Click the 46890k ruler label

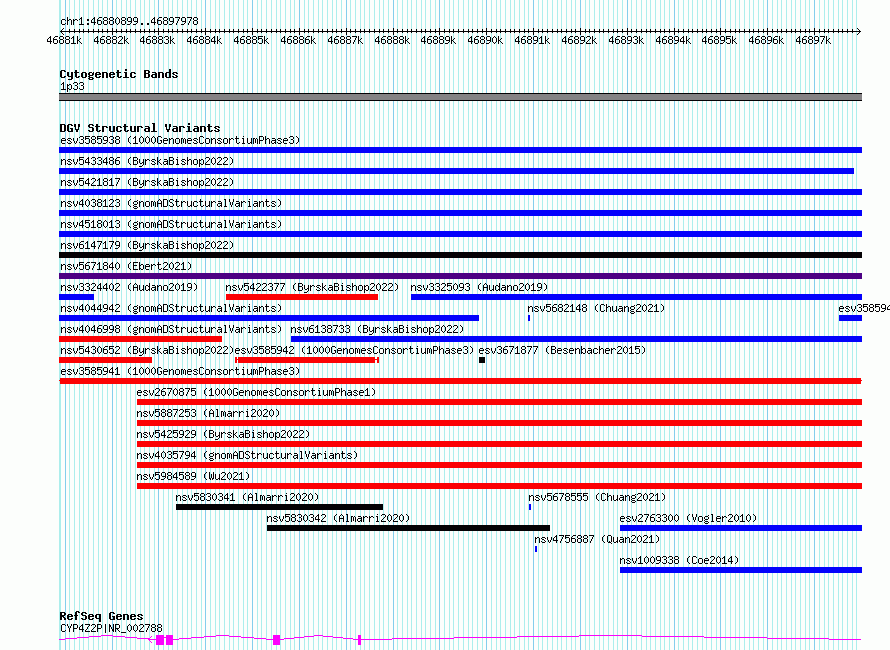(485, 40)
